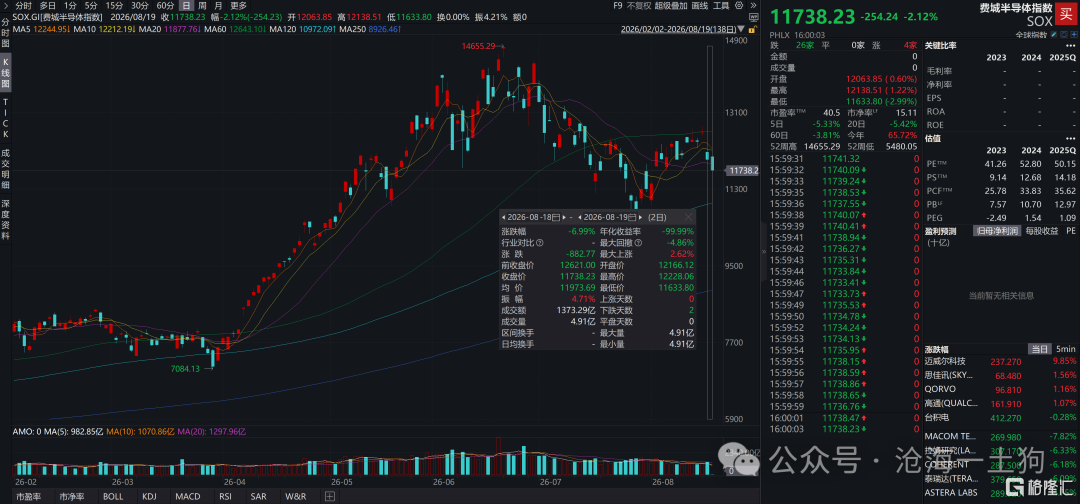
Task: Click 台积电 row in list
Action: (1001, 417)
